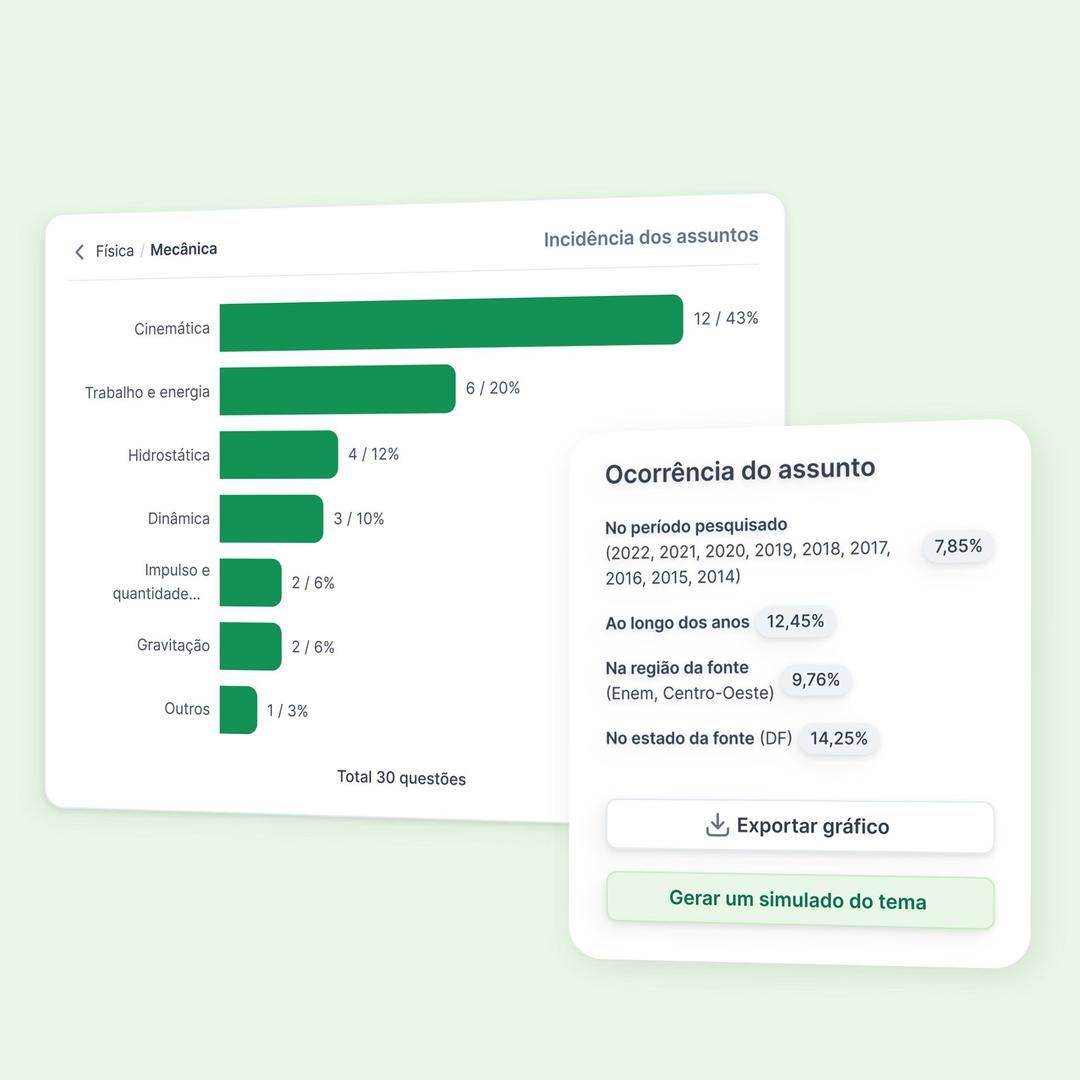Click the Total 30 questões text
The image size is (1080, 1080).
click(401, 778)
